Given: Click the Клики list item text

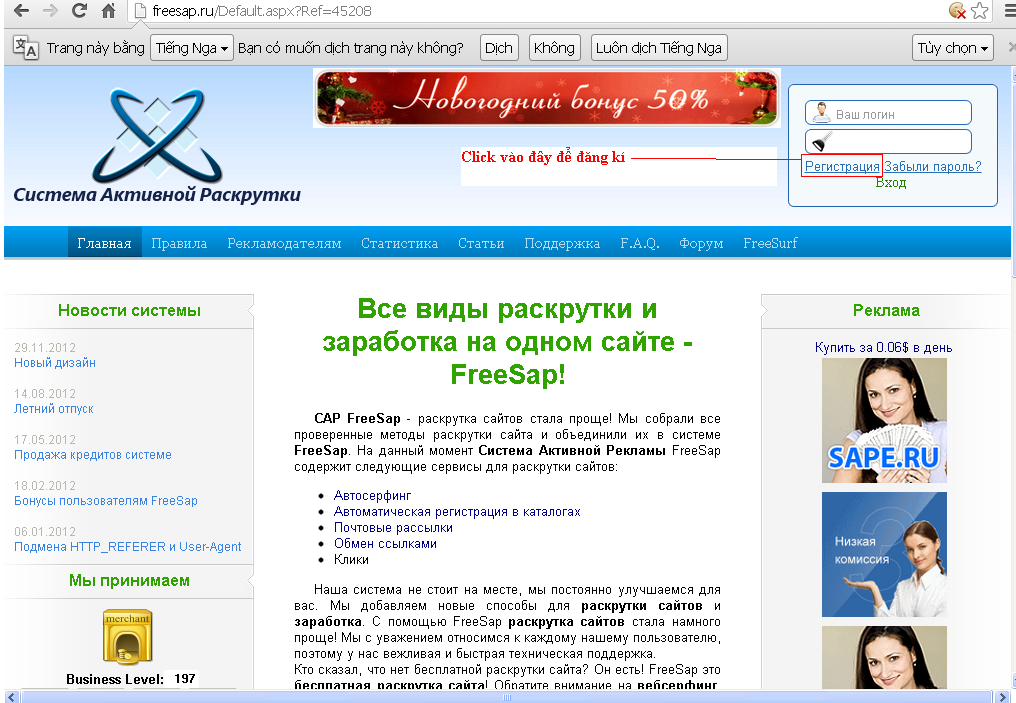Looking at the screenshot, I should click(351, 559).
